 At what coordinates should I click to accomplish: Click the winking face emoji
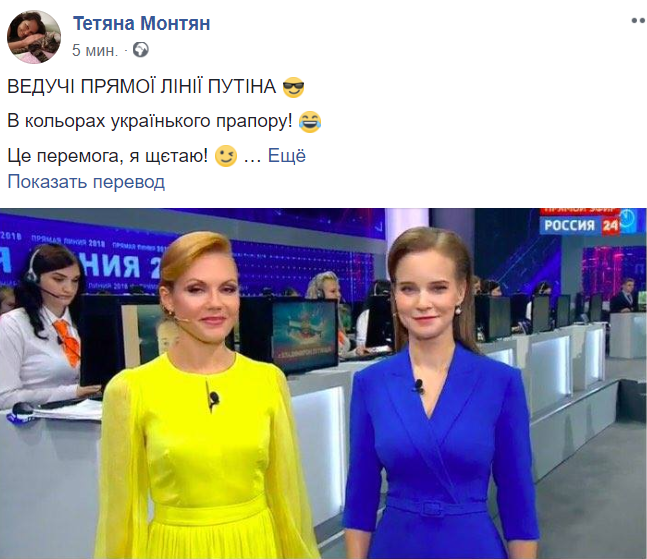226,156
